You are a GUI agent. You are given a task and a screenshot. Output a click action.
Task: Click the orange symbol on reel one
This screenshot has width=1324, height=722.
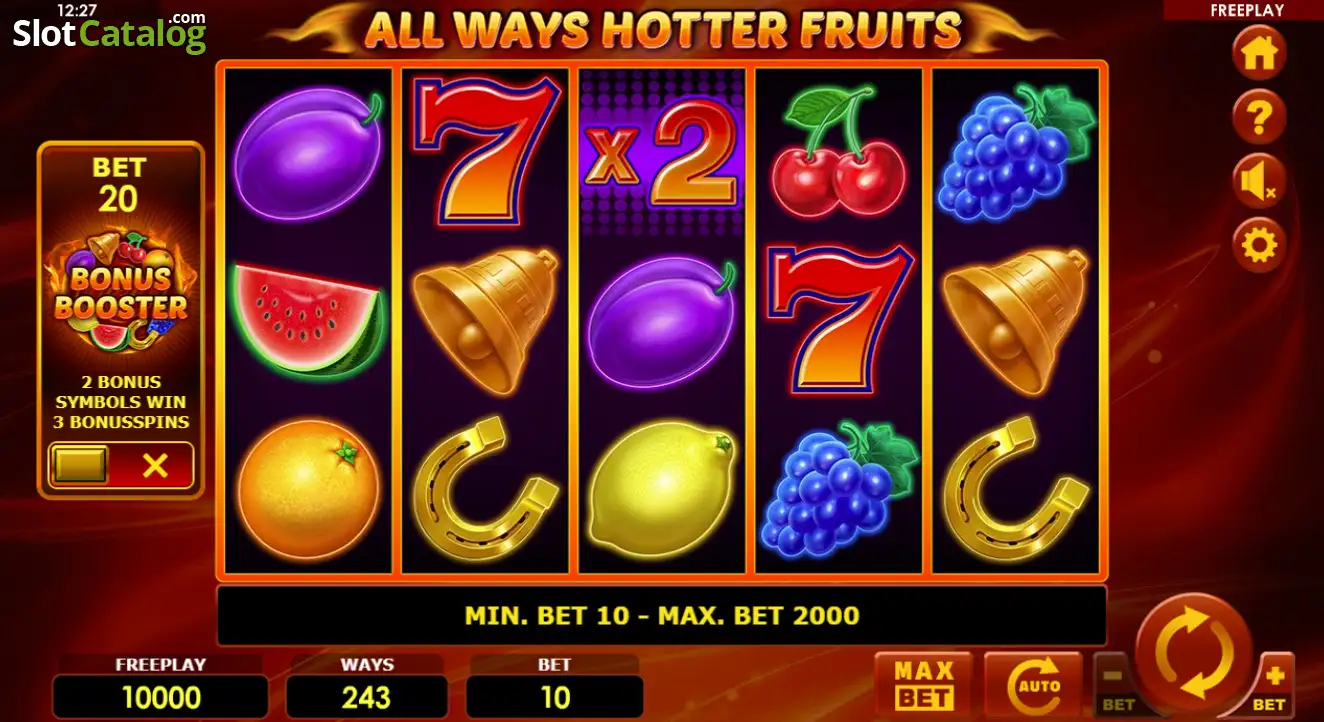click(308, 489)
